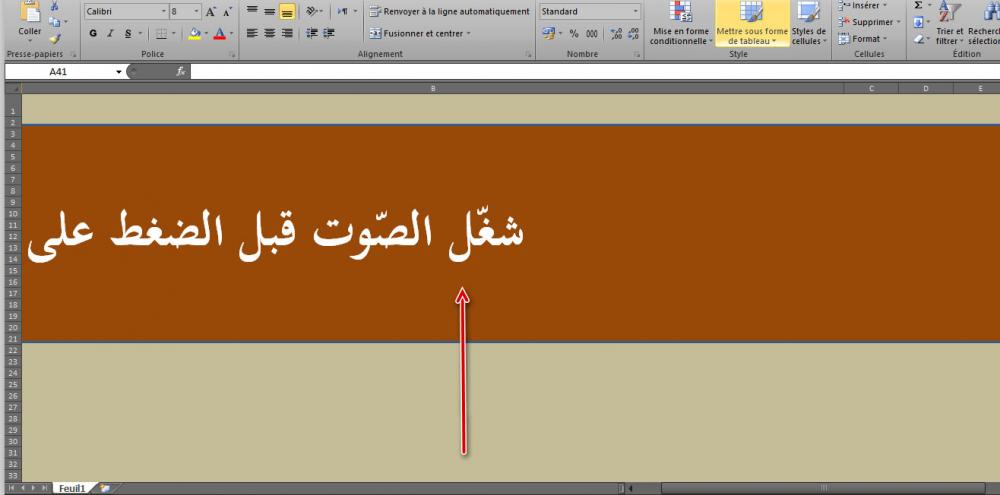Toggle middle vertical alignment
This screenshot has height=495, width=1000.
pyautogui.click(x=270, y=11)
